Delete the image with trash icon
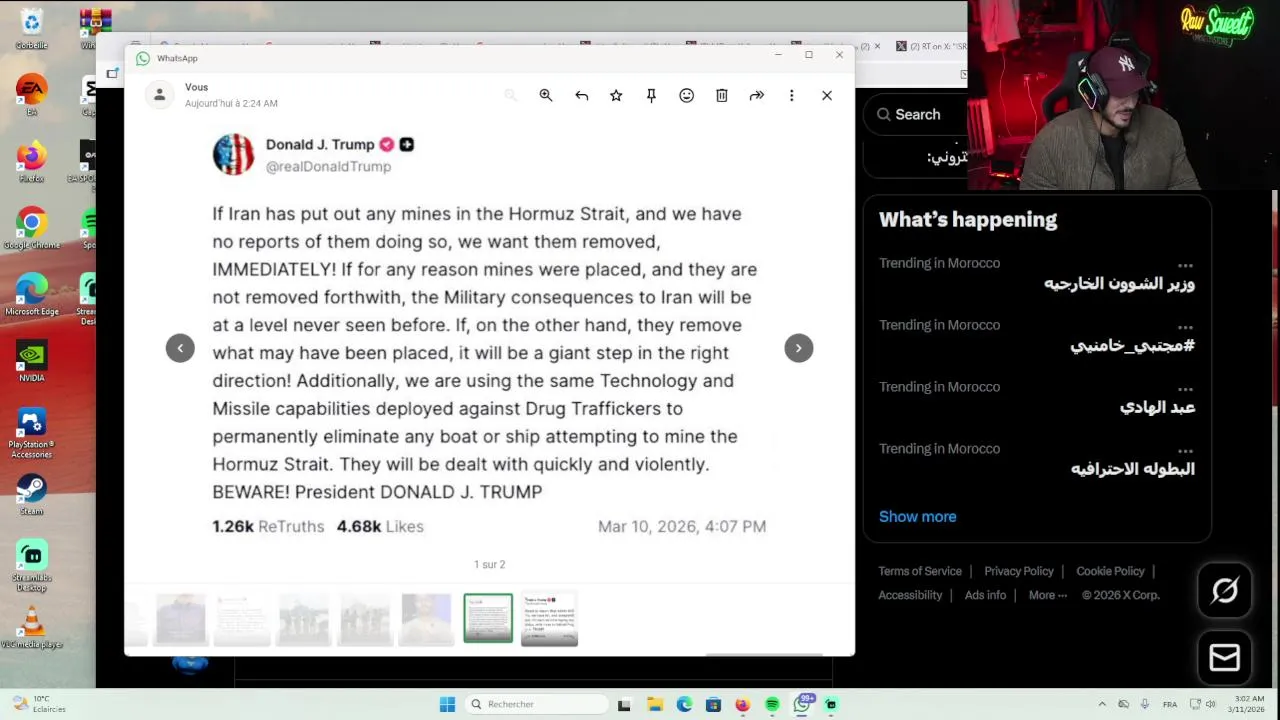This screenshot has width=1280, height=720. tap(721, 95)
